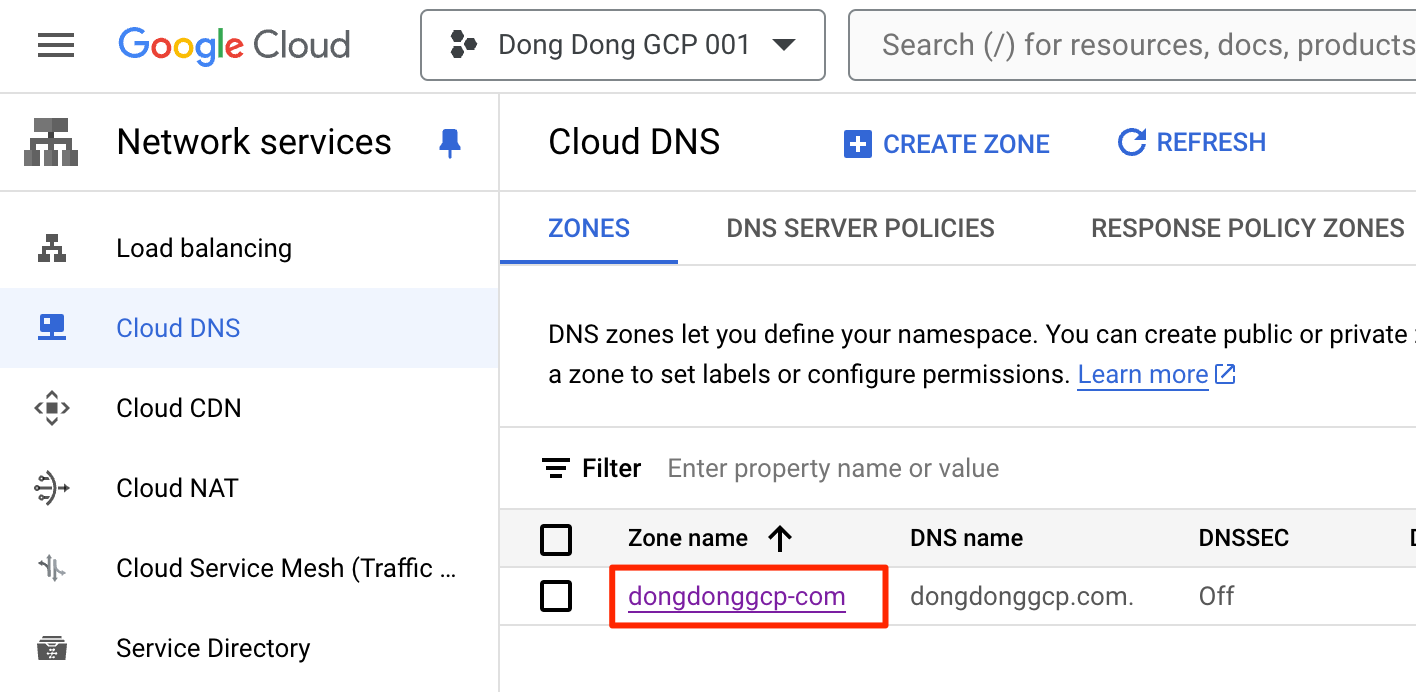Open the hamburger navigation menu
The width and height of the screenshot is (1416, 692).
(x=56, y=45)
